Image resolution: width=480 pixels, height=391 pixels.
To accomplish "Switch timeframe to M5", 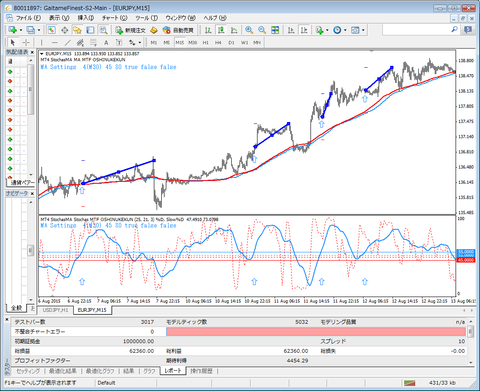I will tap(167, 42).
